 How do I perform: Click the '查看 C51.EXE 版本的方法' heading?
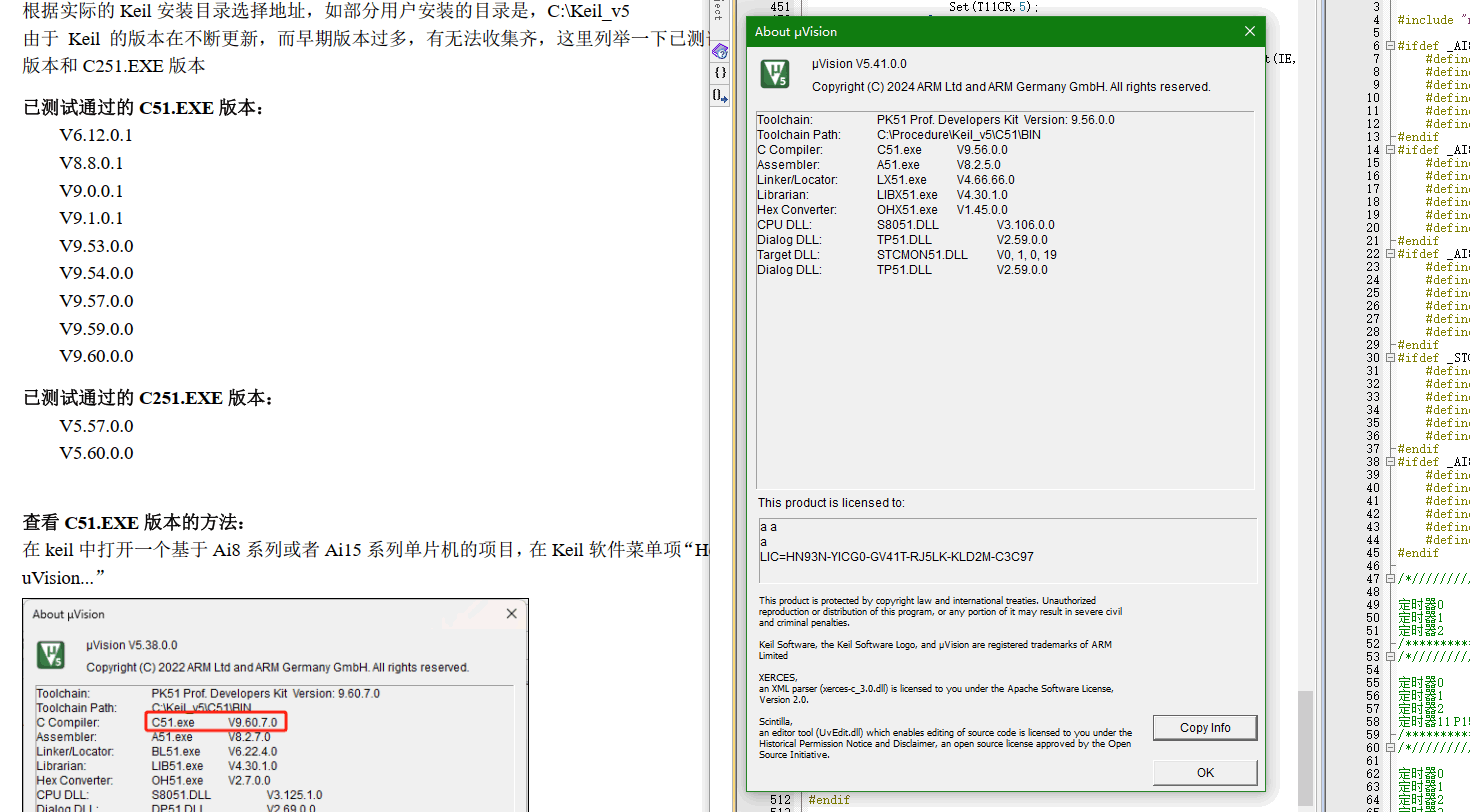tap(133, 523)
